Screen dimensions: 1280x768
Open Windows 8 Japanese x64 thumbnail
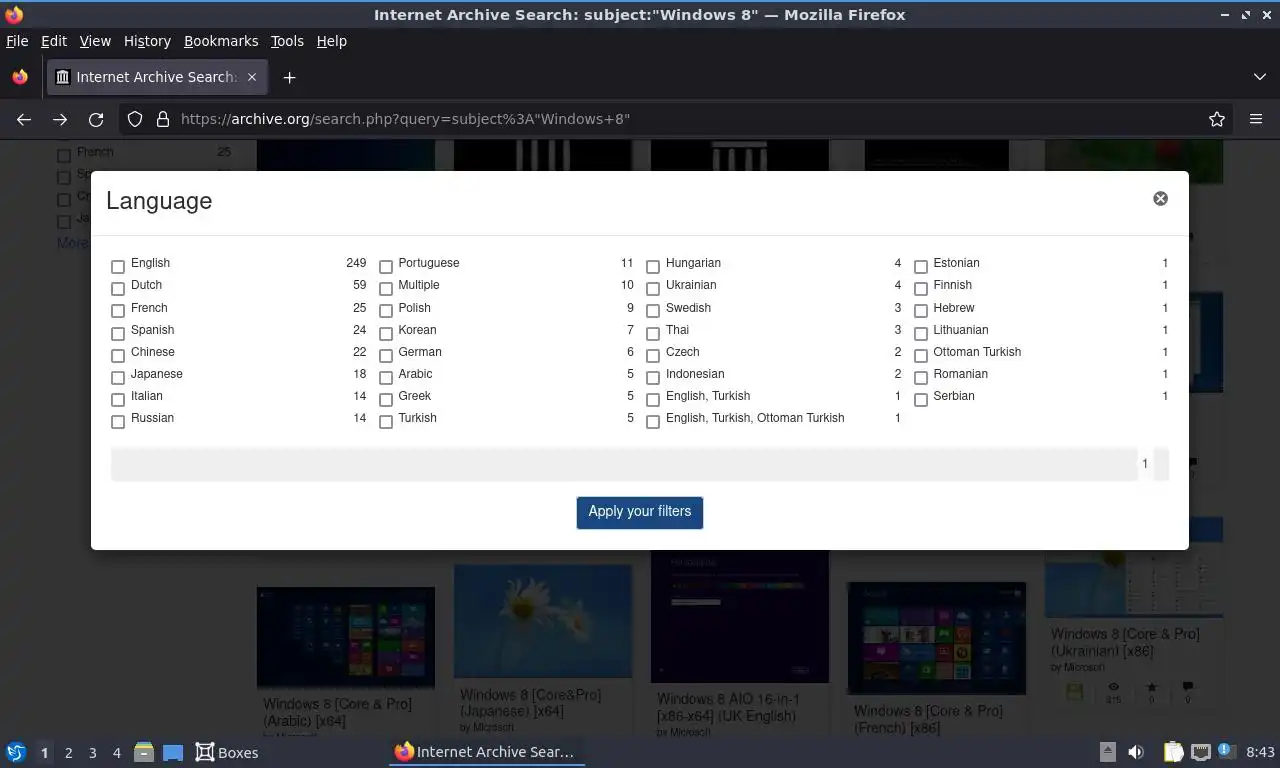543,621
